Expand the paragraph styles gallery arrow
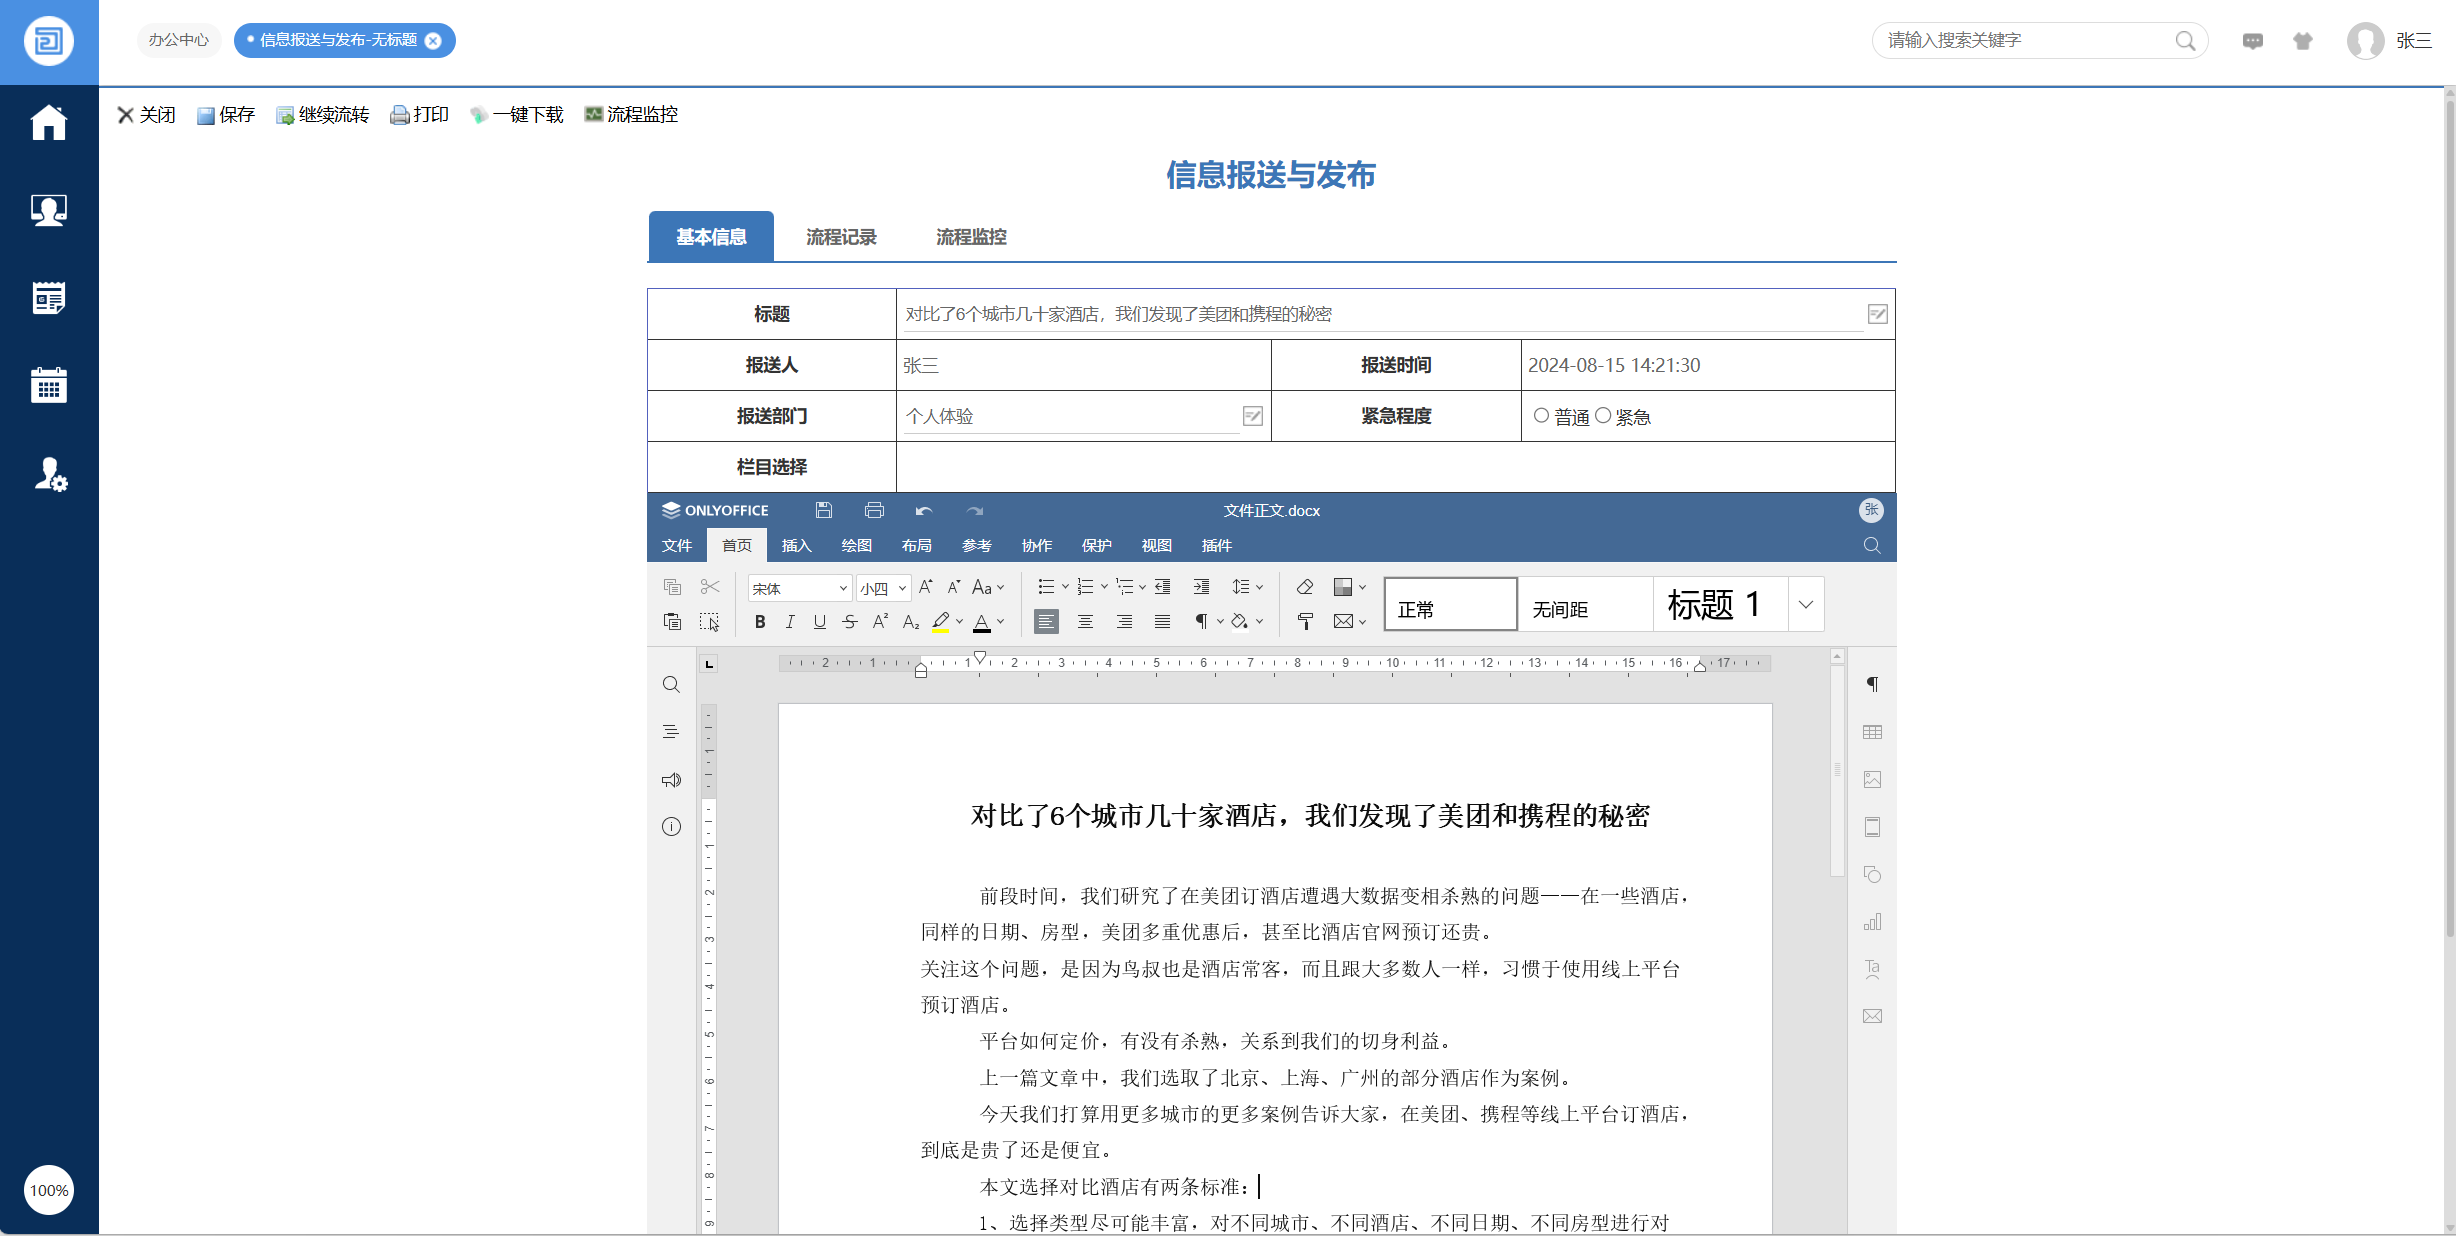 [x=1806, y=604]
